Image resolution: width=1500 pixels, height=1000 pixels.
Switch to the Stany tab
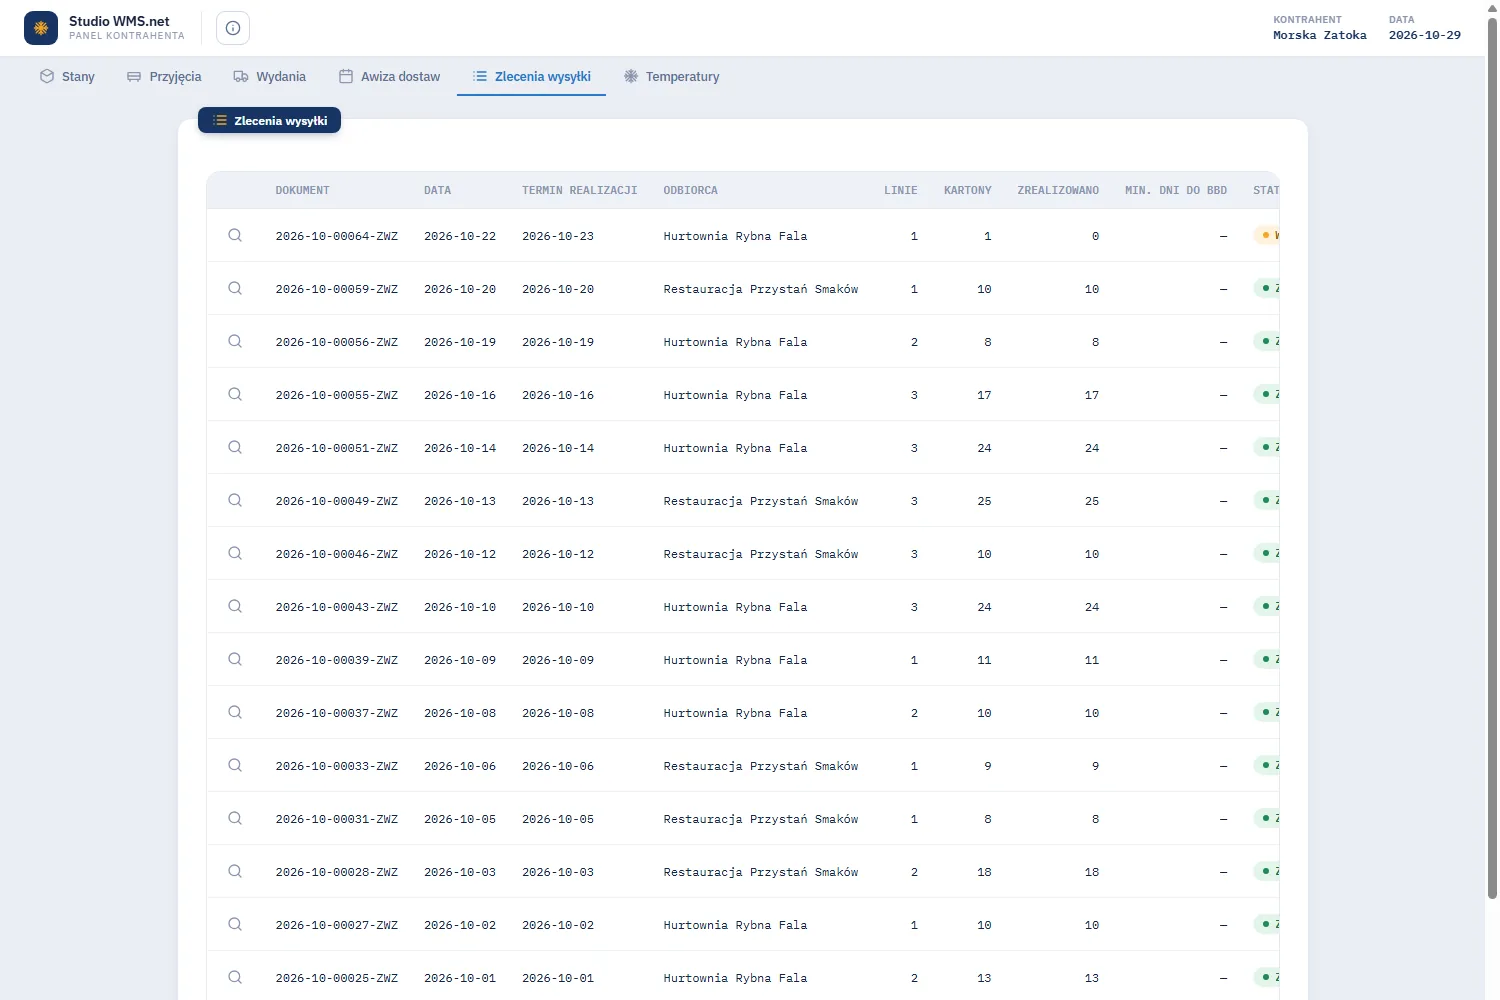67,76
